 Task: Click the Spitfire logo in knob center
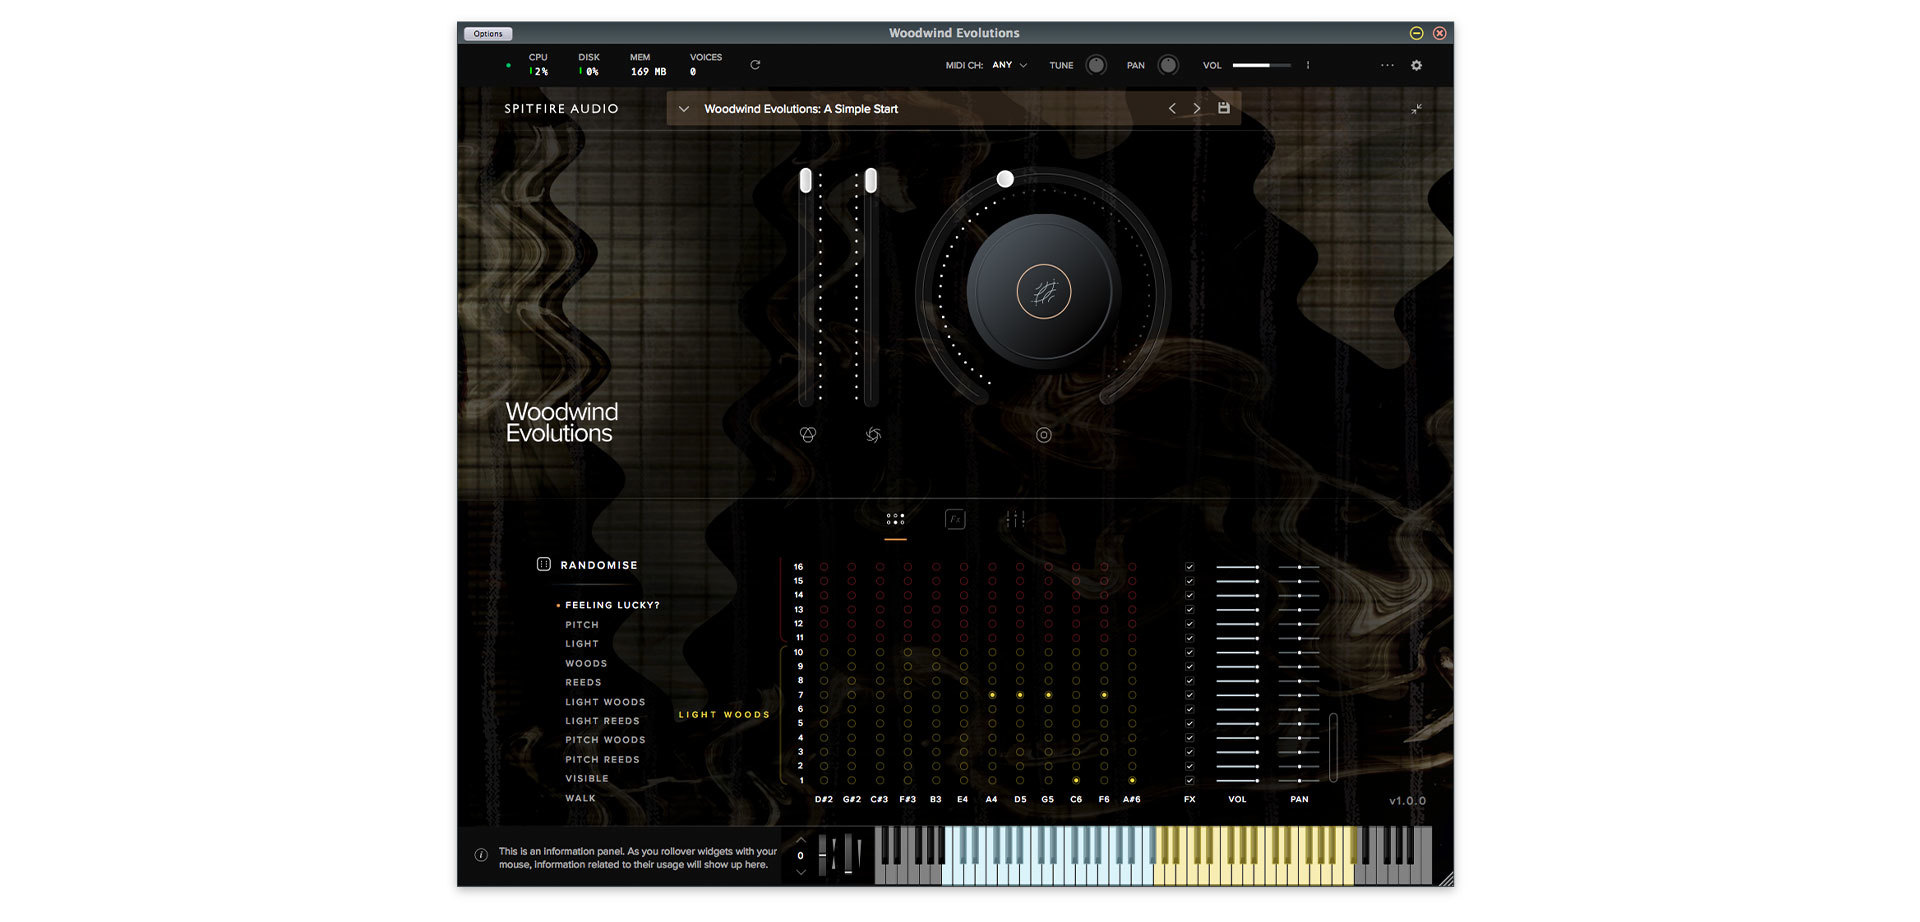tap(1044, 292)
